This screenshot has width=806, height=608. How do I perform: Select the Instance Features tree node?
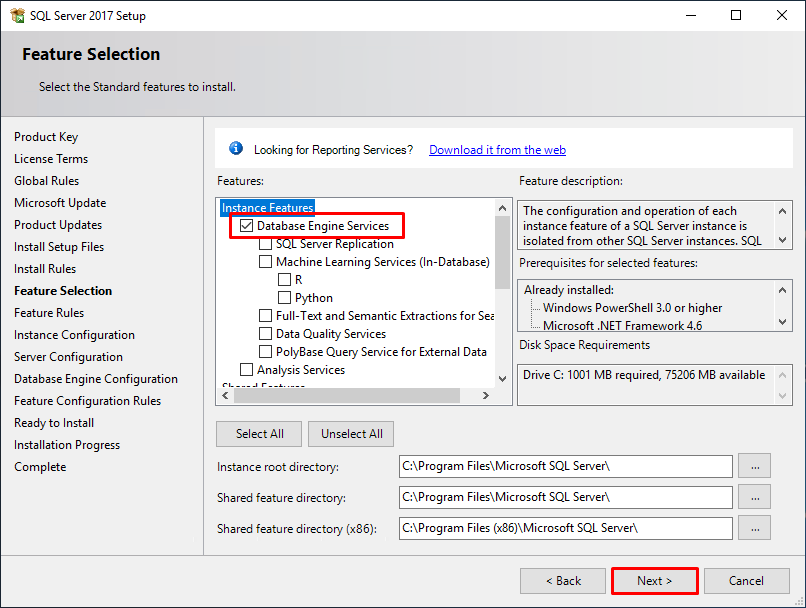(267, 208)
